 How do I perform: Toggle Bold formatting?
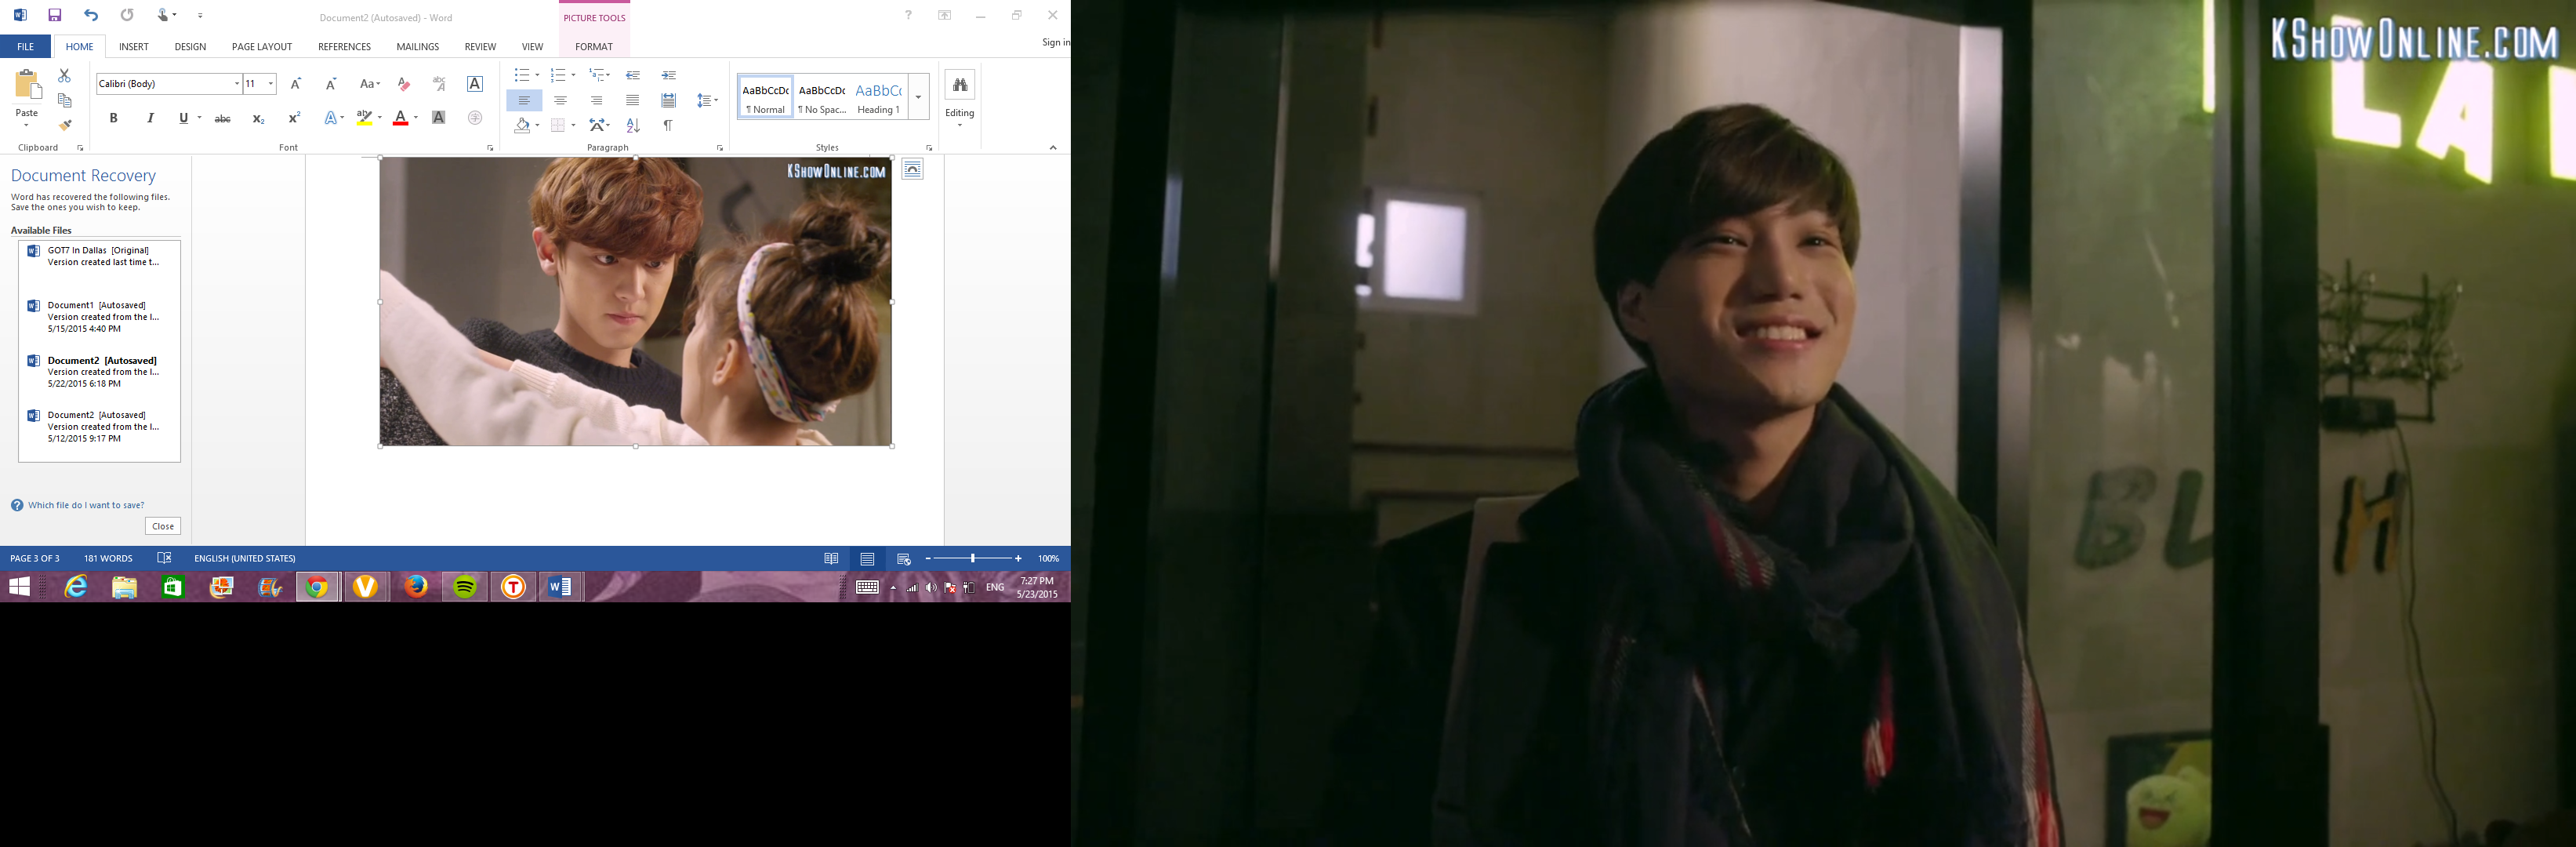click(x=114, y=118)
